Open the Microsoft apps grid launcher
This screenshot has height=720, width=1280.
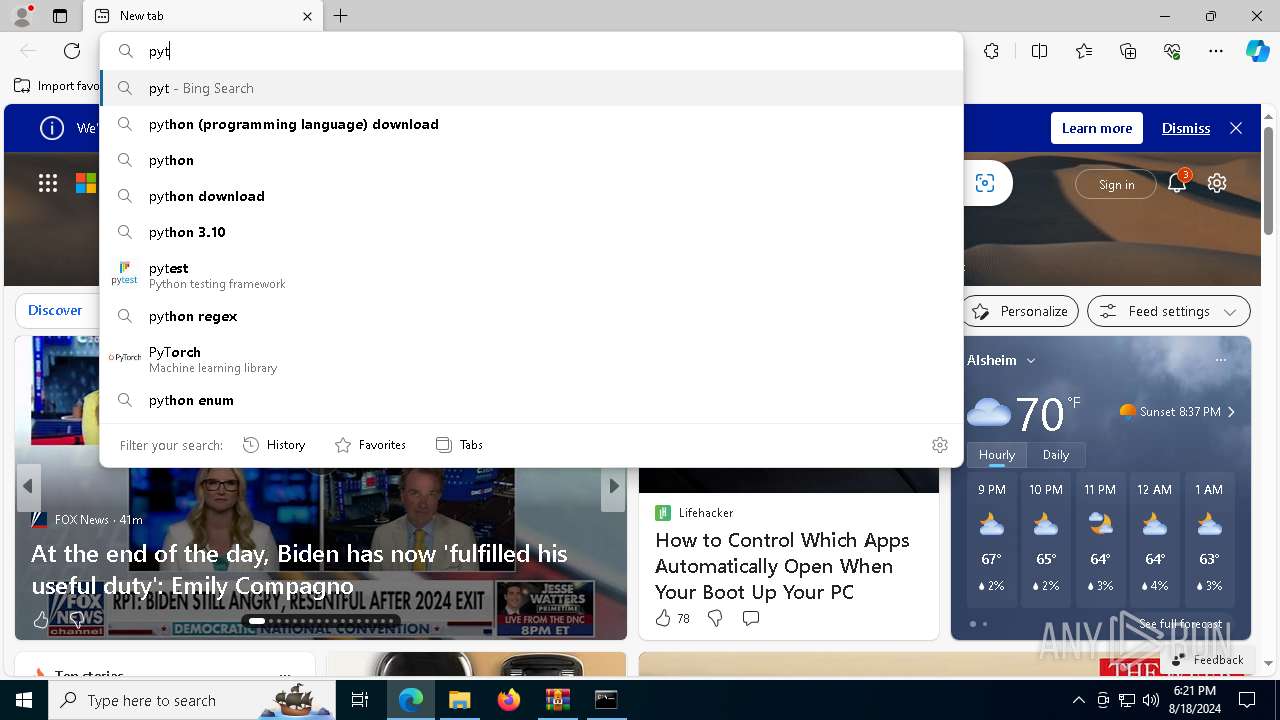click(x=48, y=183)
